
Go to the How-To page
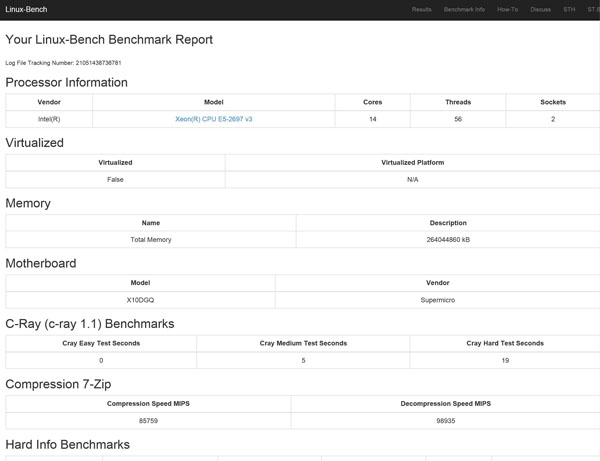(x=507, y=9)
